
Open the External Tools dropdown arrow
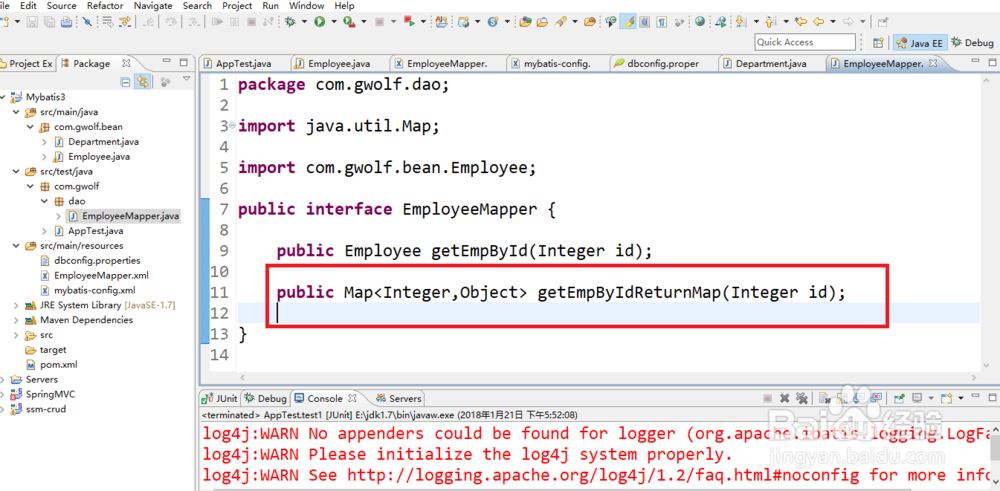pyautogui.click(x=364, y=22)
